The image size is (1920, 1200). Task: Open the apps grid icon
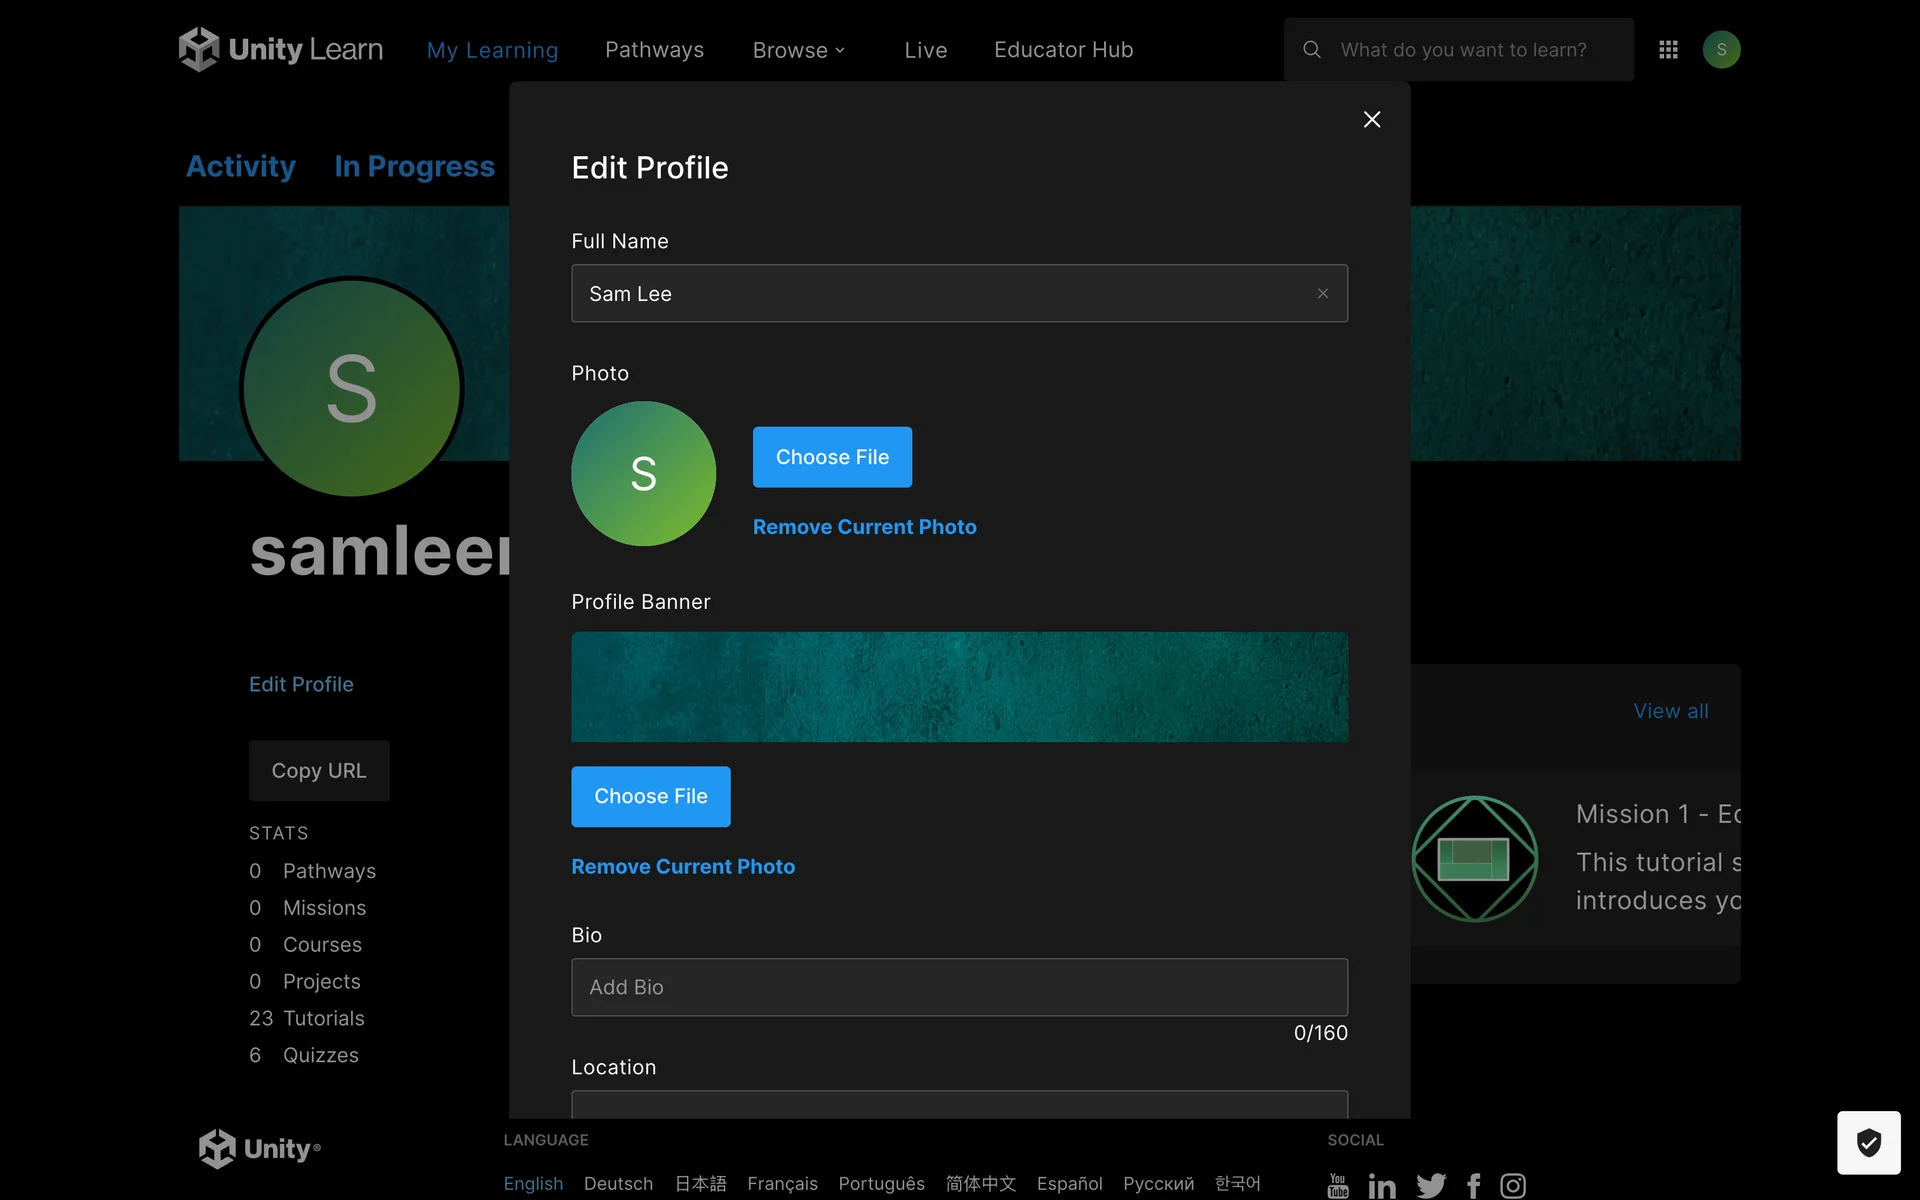[1668, 49]
